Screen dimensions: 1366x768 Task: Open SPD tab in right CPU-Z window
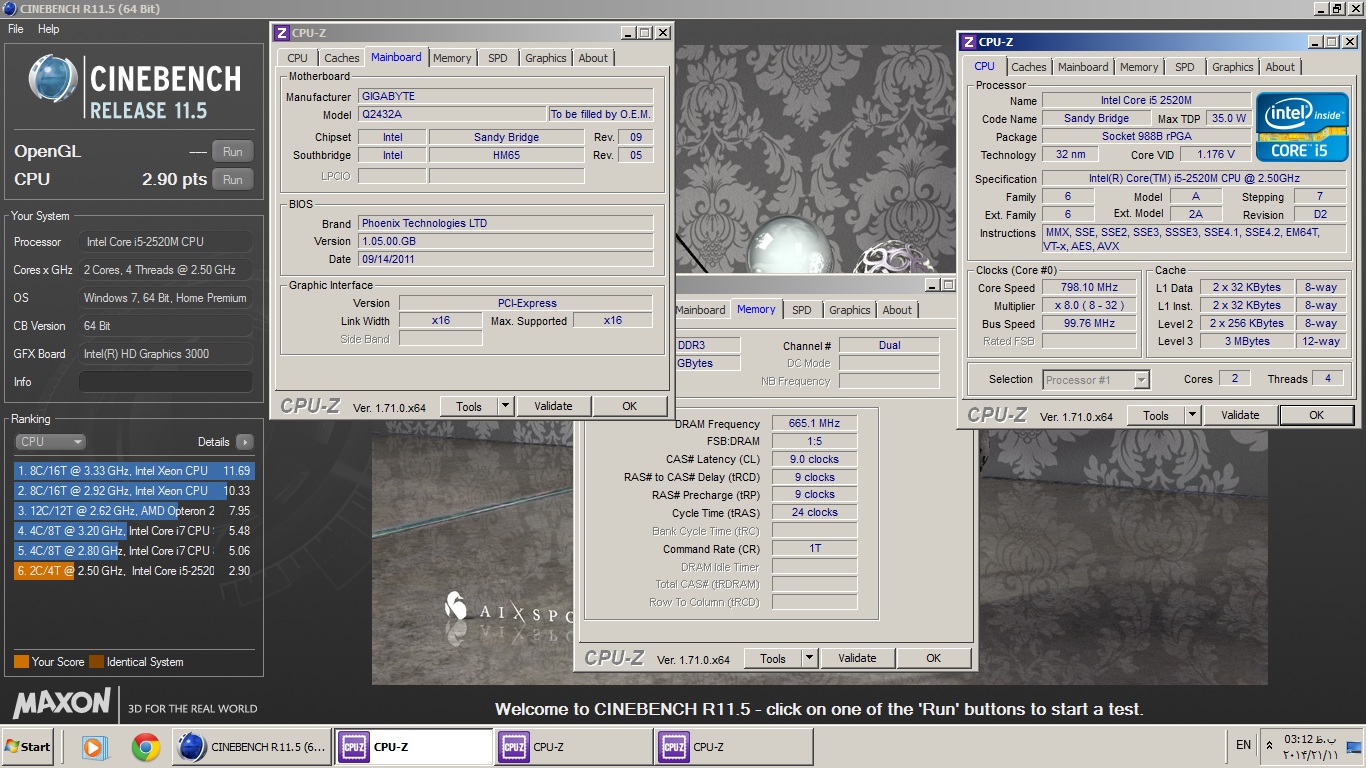point(1185,67)
